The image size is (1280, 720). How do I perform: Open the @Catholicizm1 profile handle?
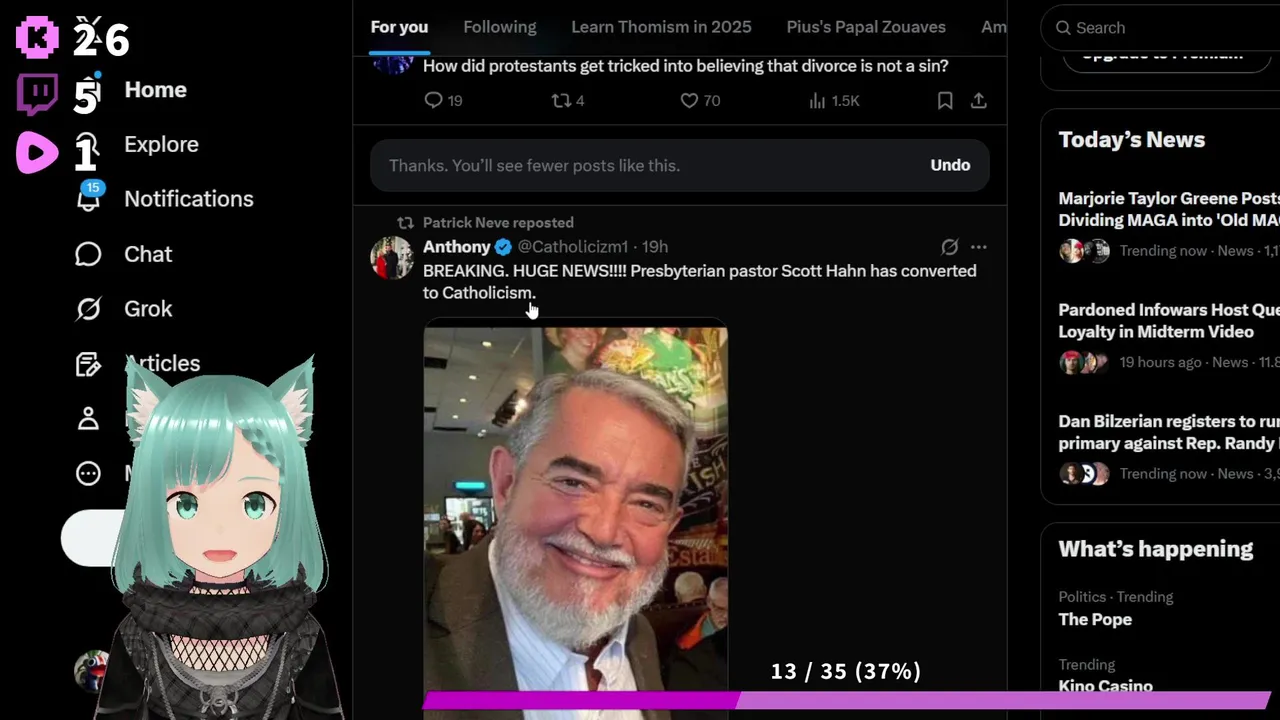click(x=573, y=246)
